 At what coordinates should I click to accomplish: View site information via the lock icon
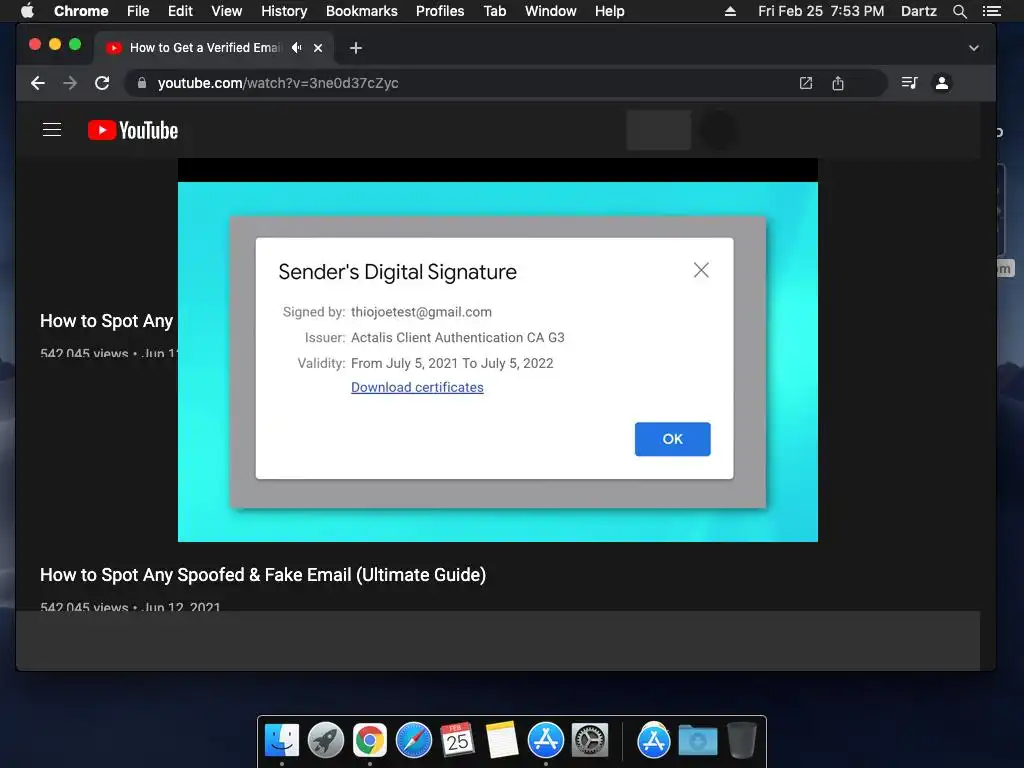[142, 83]
